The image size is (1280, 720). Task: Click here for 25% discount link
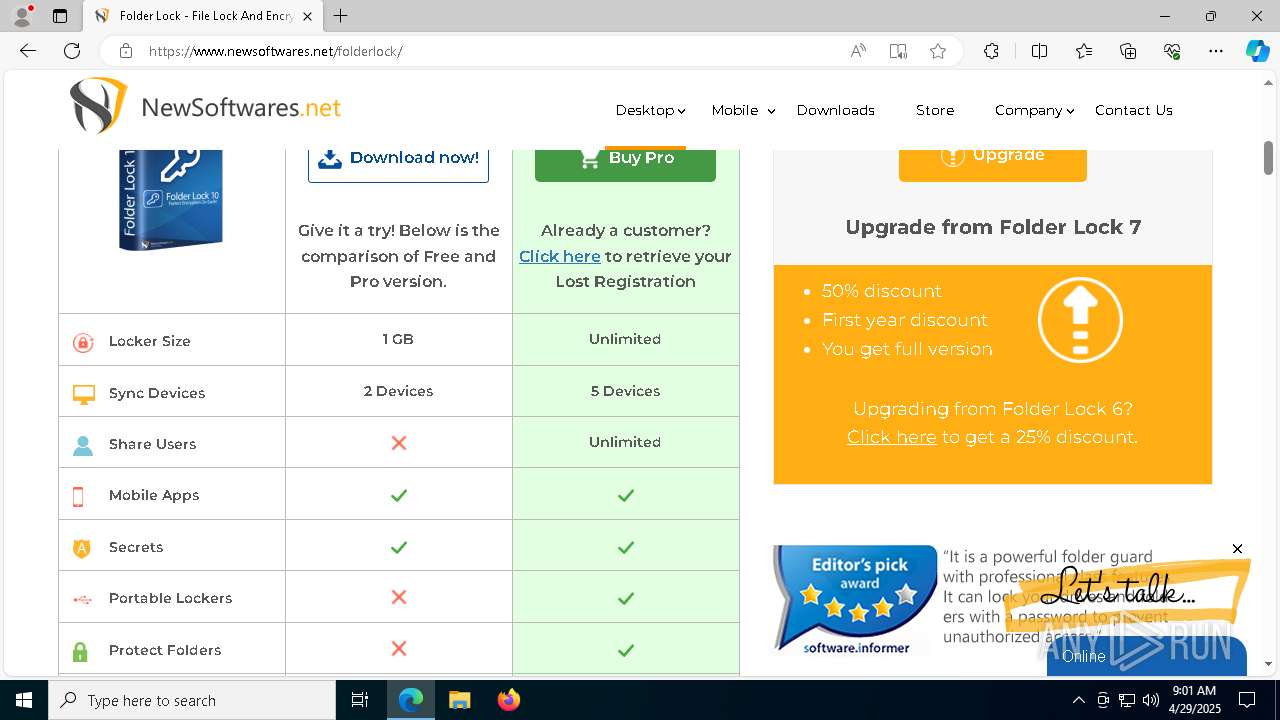tap(892, 437)
